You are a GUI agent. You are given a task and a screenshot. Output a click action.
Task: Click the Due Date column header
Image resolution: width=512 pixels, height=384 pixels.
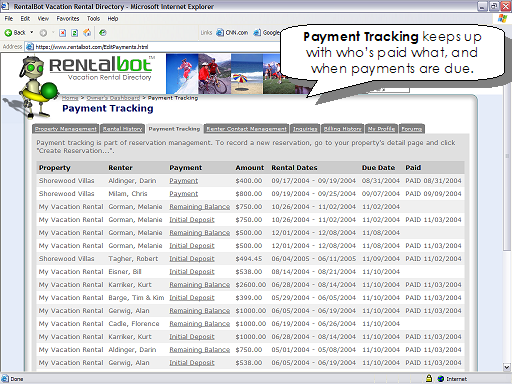click(378, 168)
